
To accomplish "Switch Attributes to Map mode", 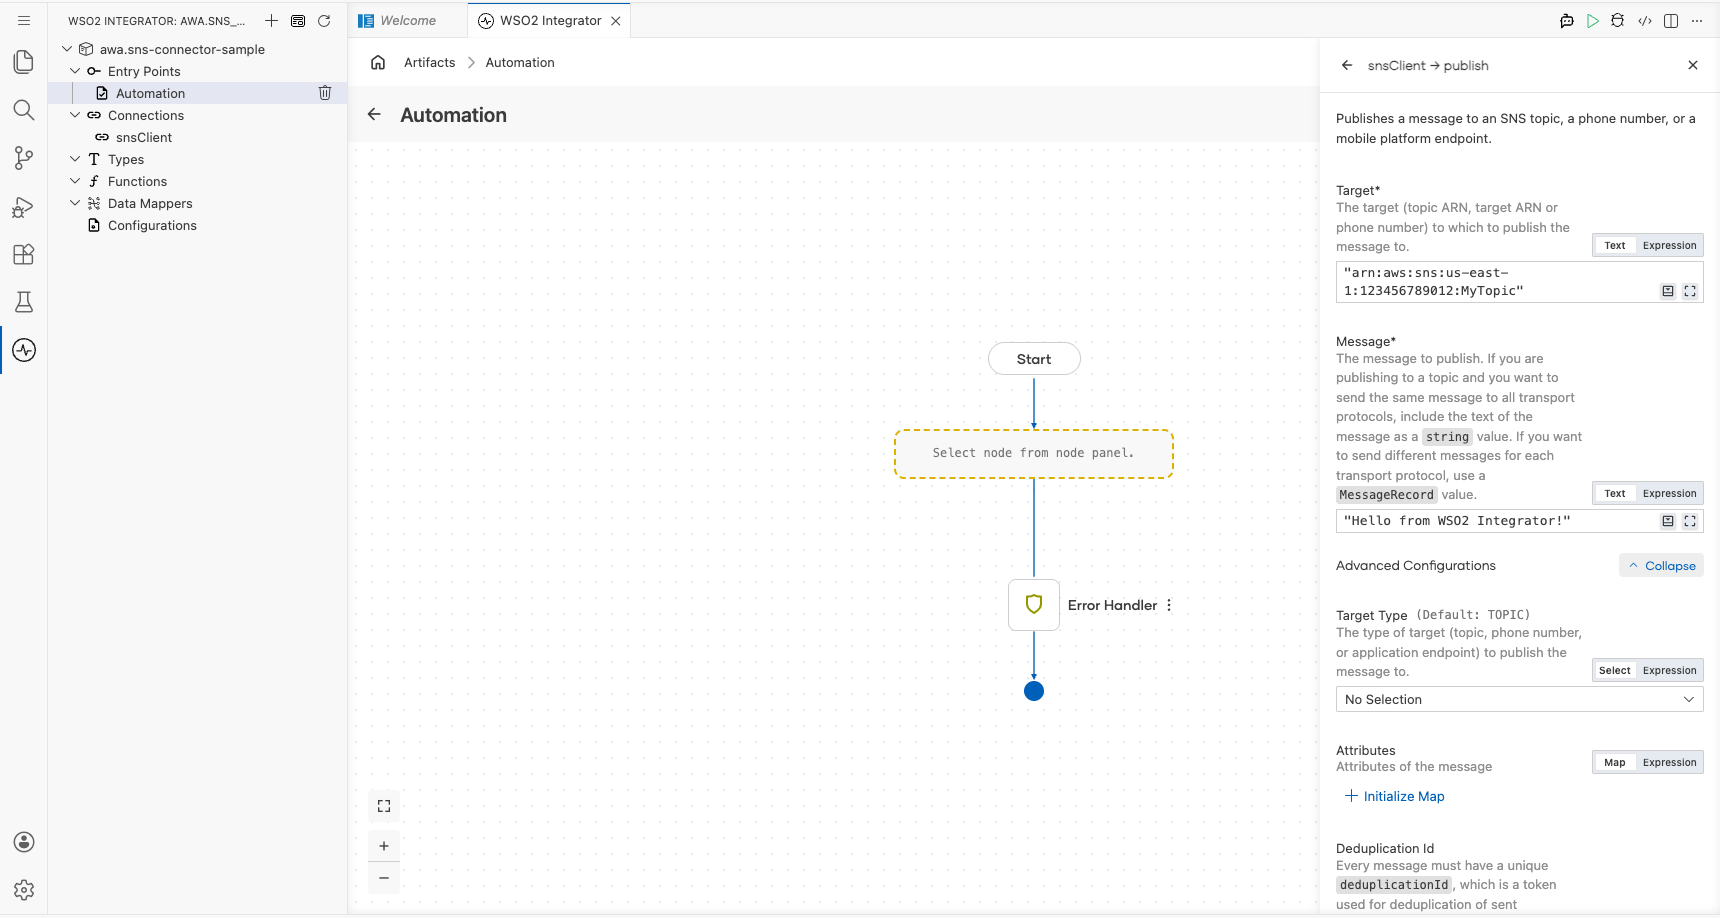I will (x=1615, y=762).
